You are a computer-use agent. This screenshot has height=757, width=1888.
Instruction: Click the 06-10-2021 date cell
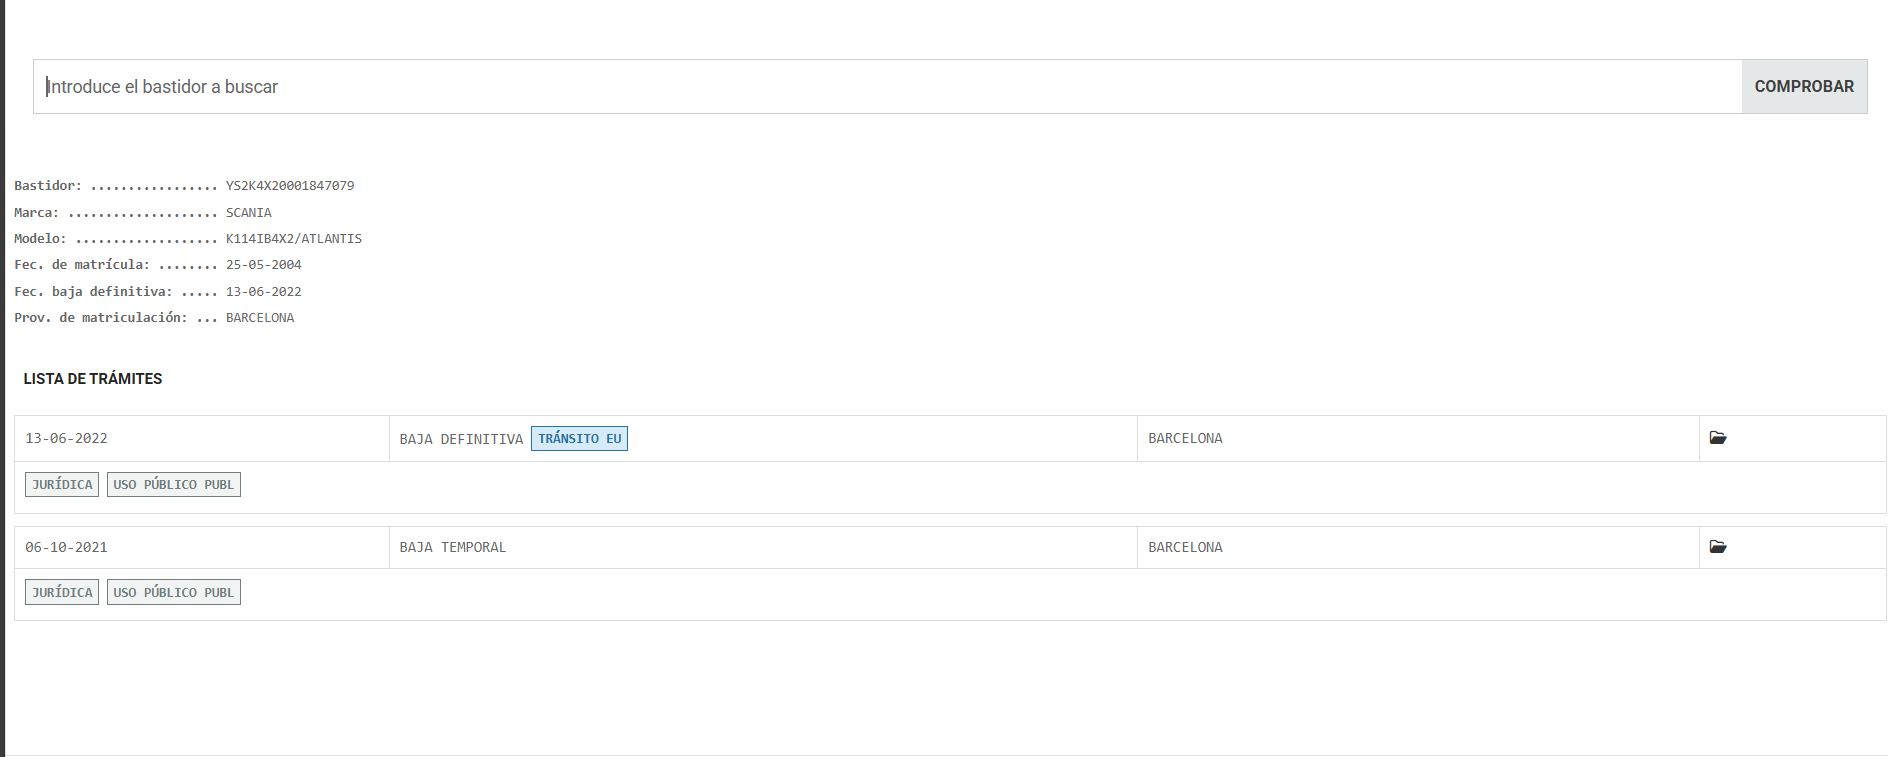coord(66,548)
